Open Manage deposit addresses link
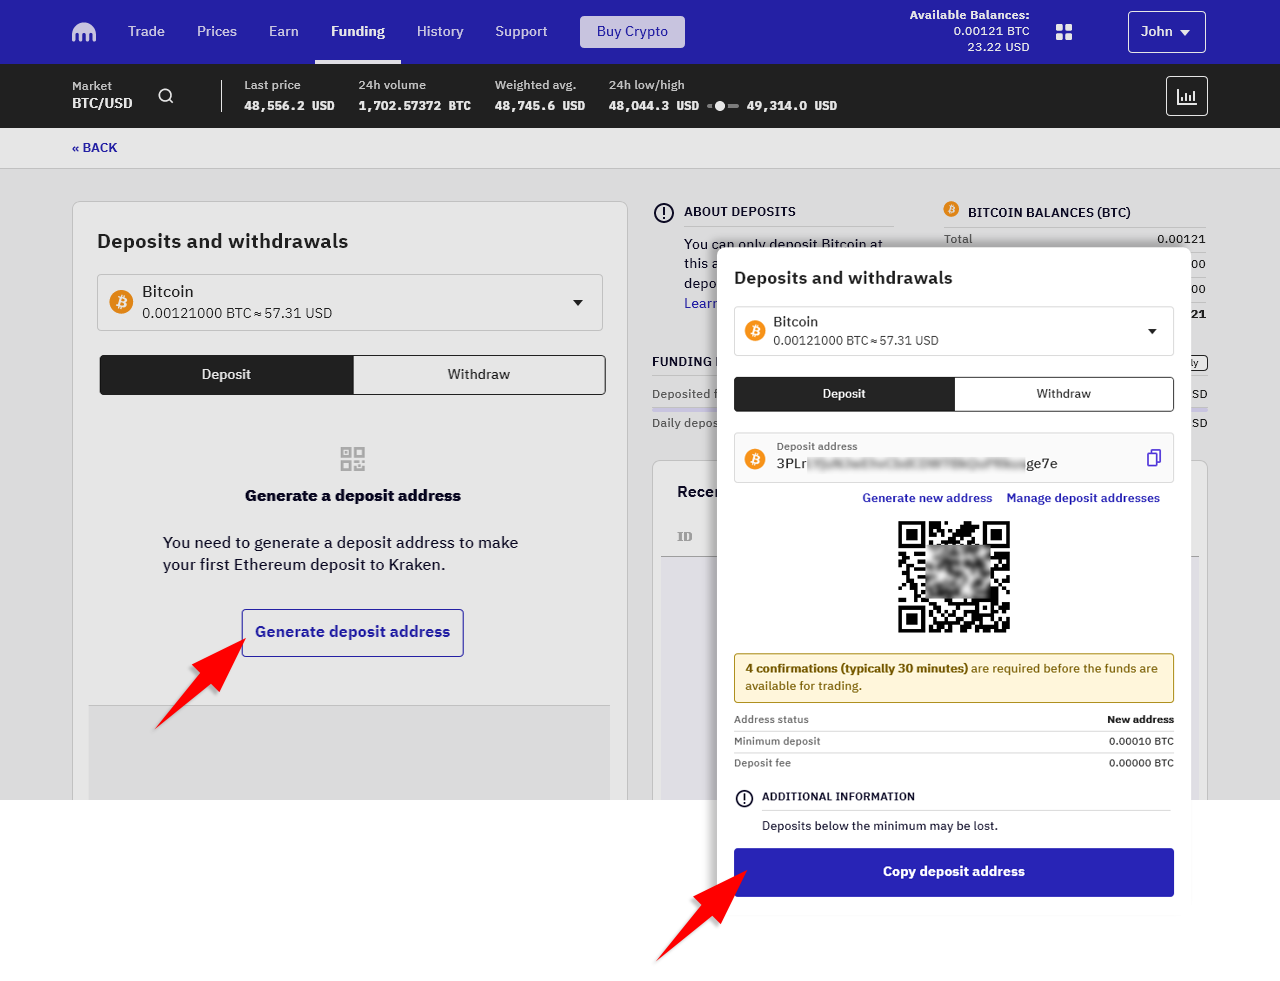 (1083, 498)
